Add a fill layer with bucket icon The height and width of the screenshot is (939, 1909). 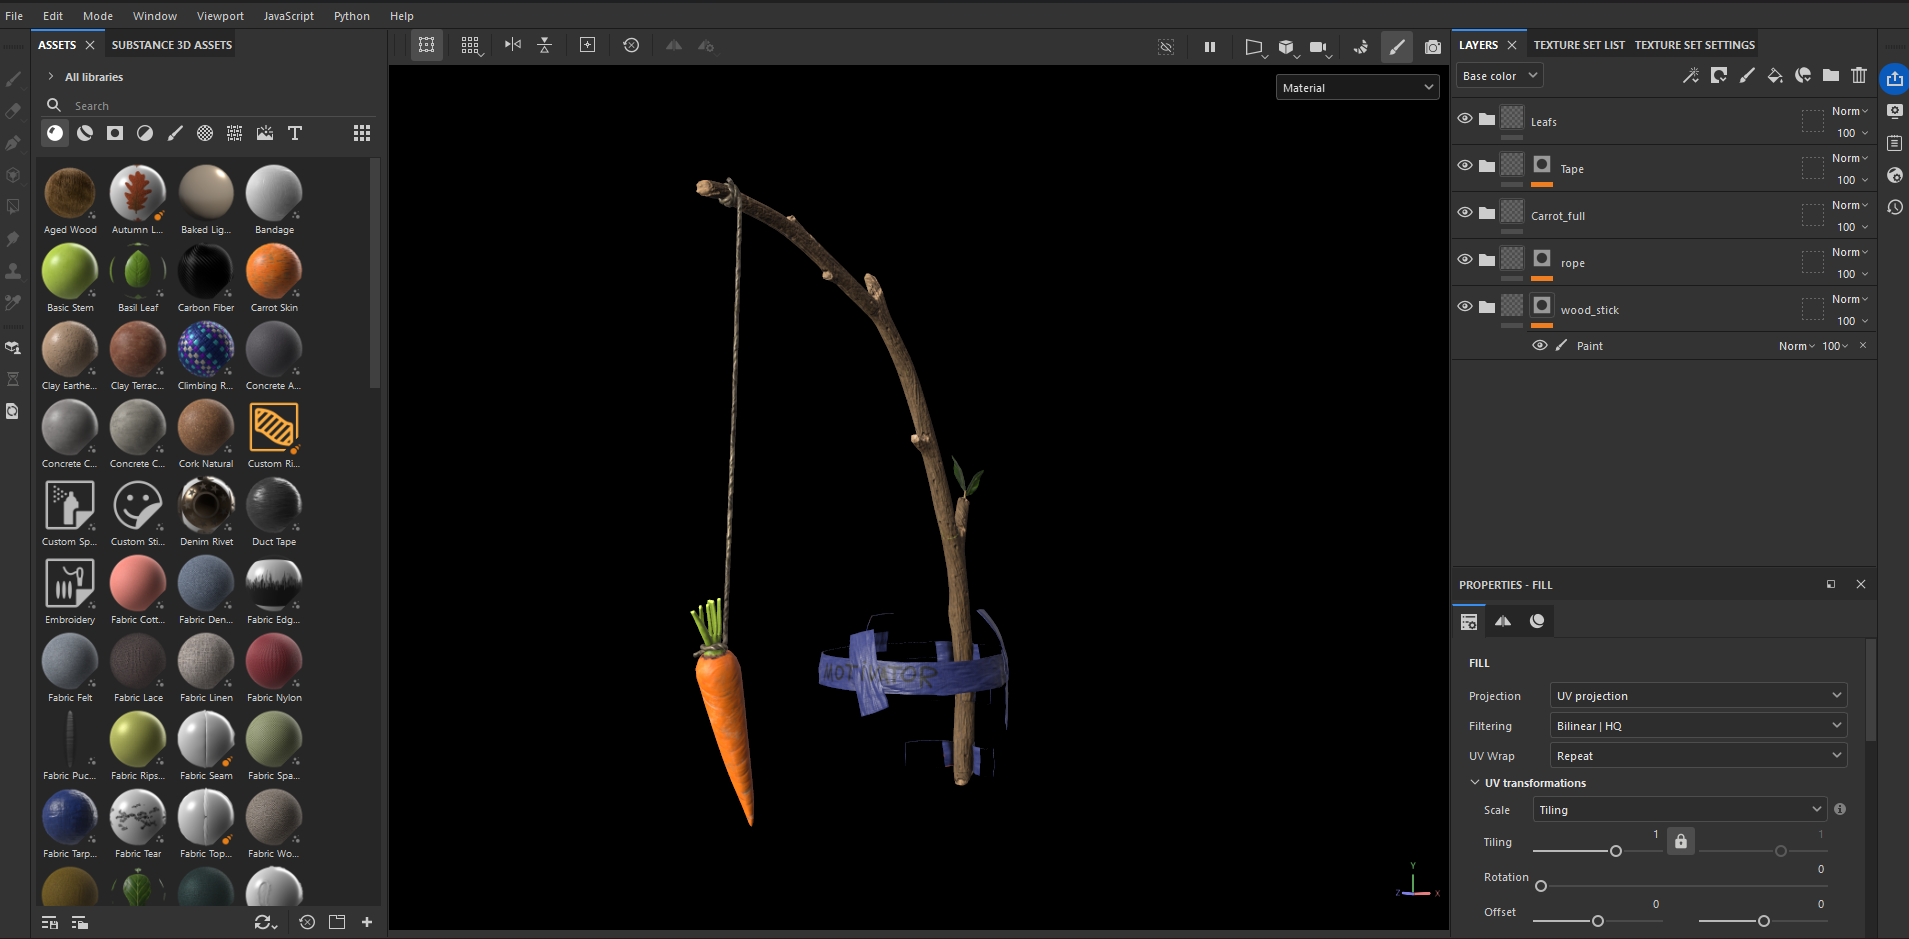coord(1775,76)
